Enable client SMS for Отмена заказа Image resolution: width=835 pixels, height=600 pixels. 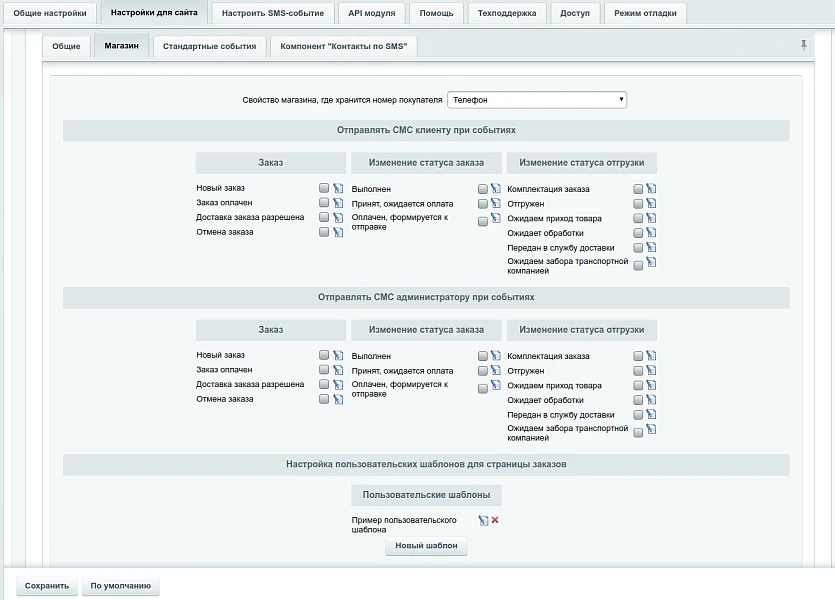pos(324,232)
